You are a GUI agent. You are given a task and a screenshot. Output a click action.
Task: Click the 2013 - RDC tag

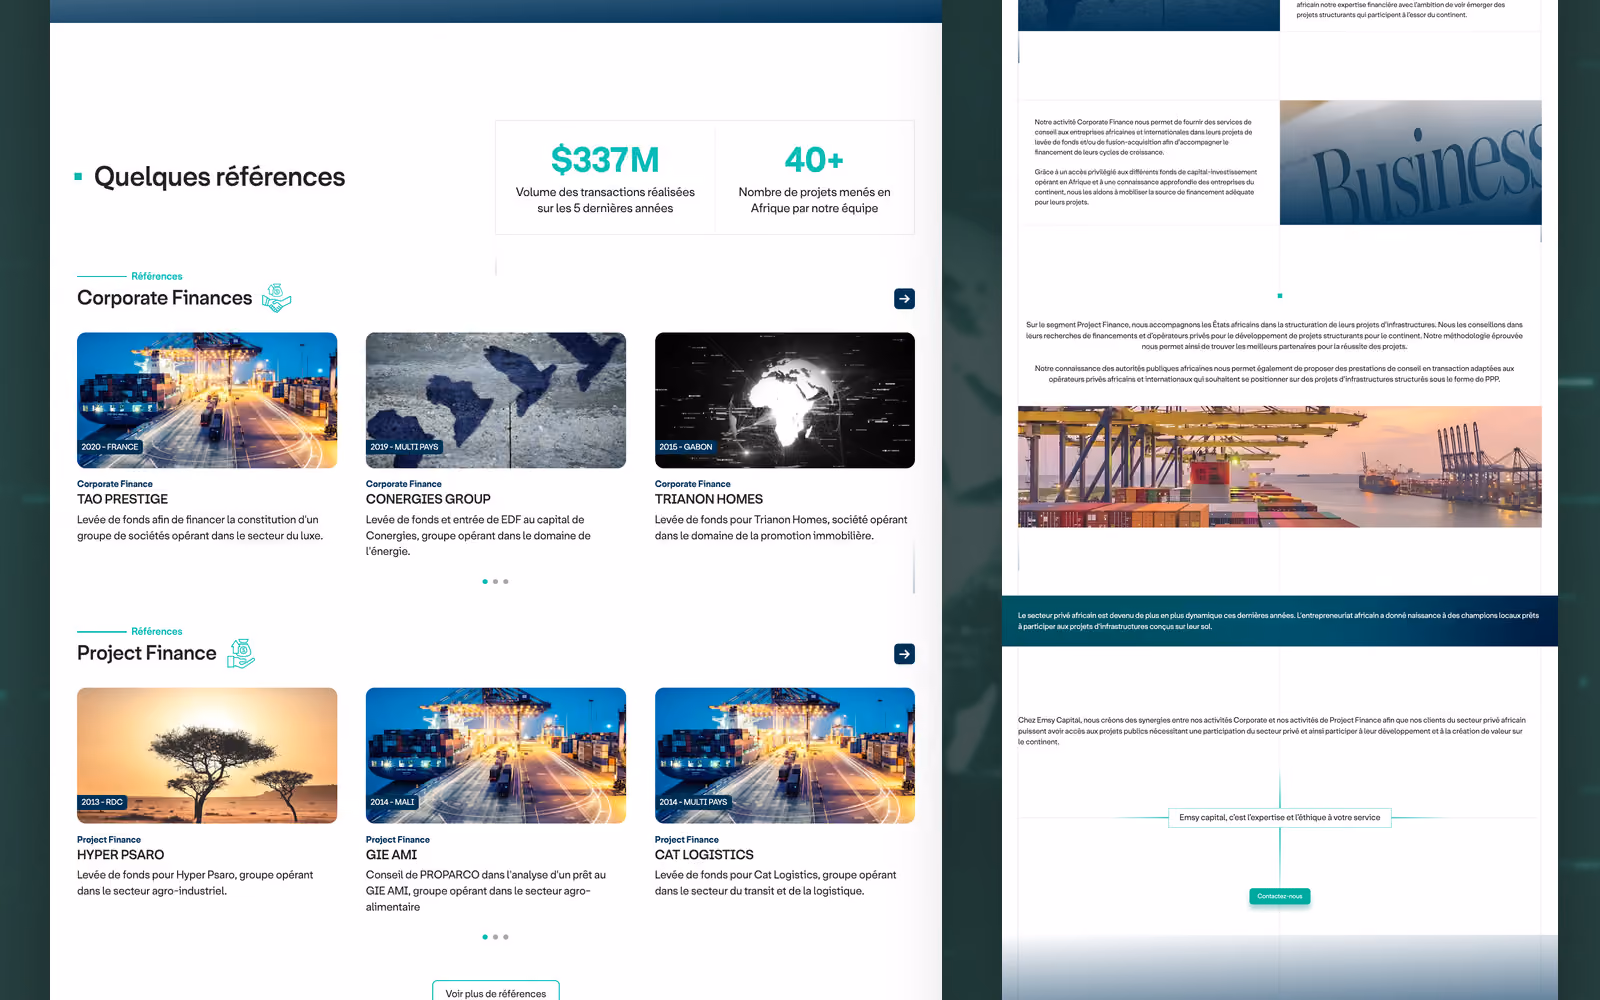pyautogui.click(x=102, y=802)
